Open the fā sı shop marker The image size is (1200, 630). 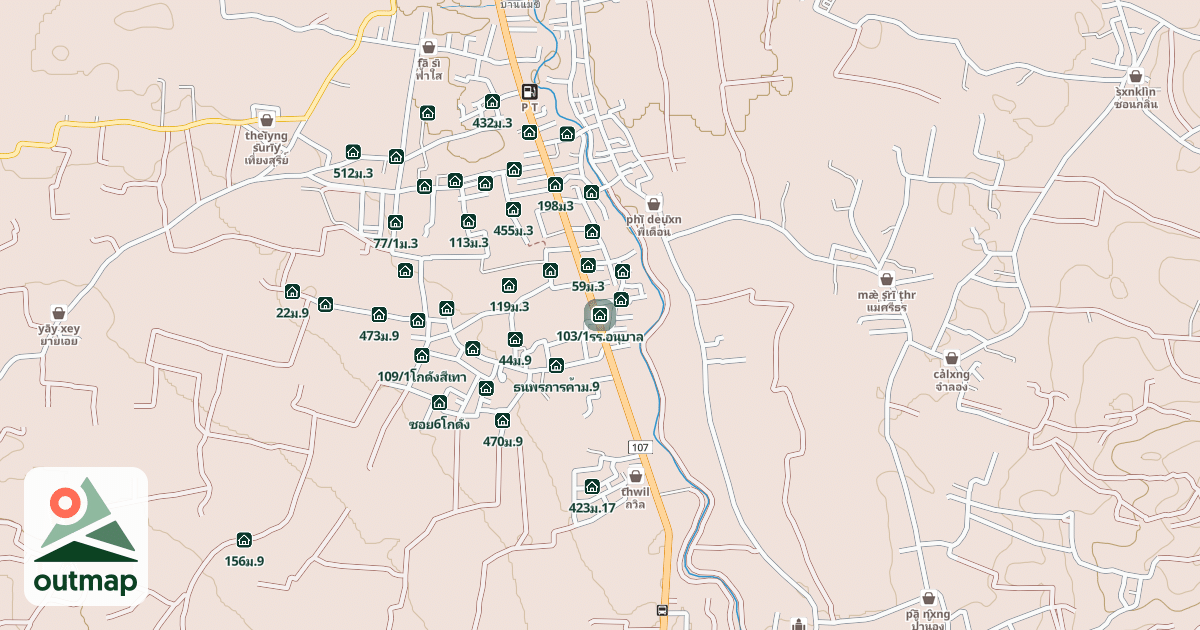429,47
